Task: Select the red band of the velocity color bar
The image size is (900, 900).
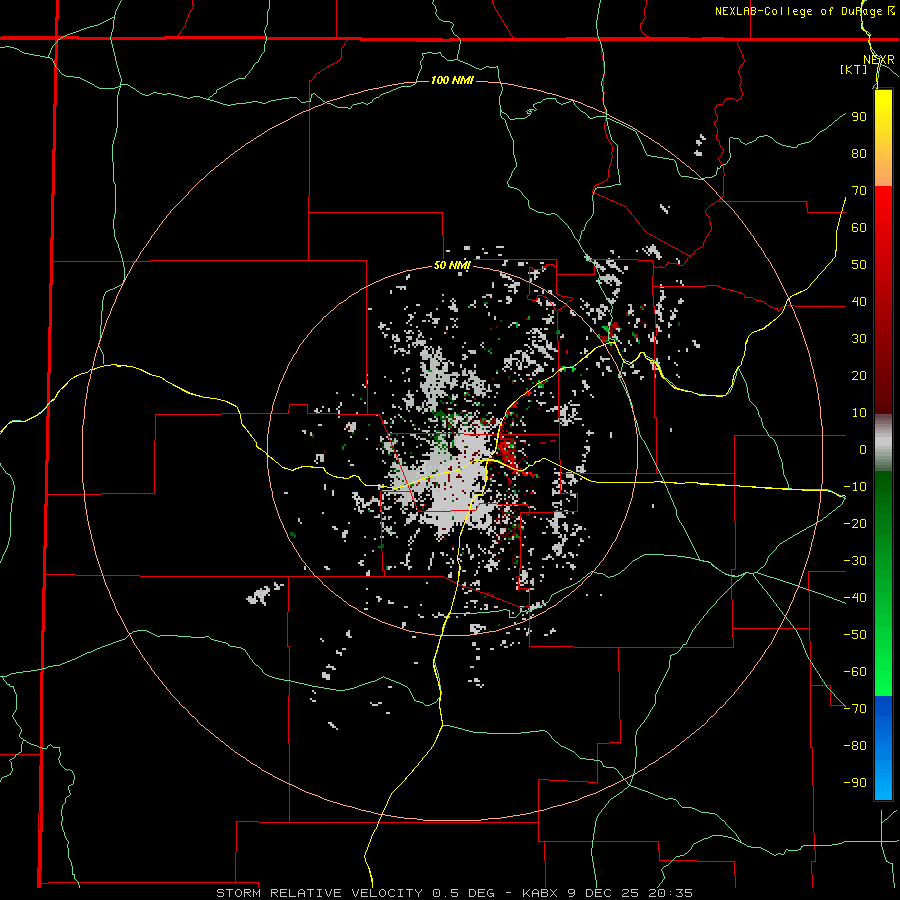Action: [883, 300]
